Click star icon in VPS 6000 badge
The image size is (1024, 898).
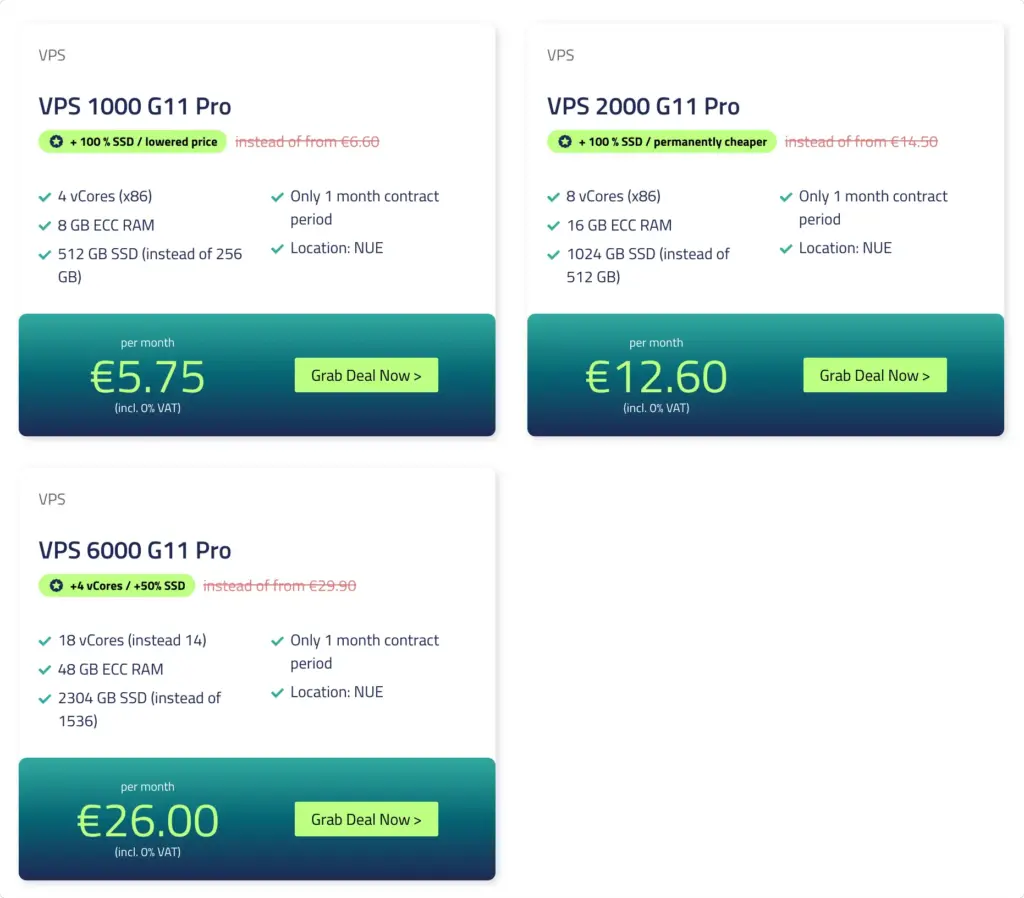(57, 586)
